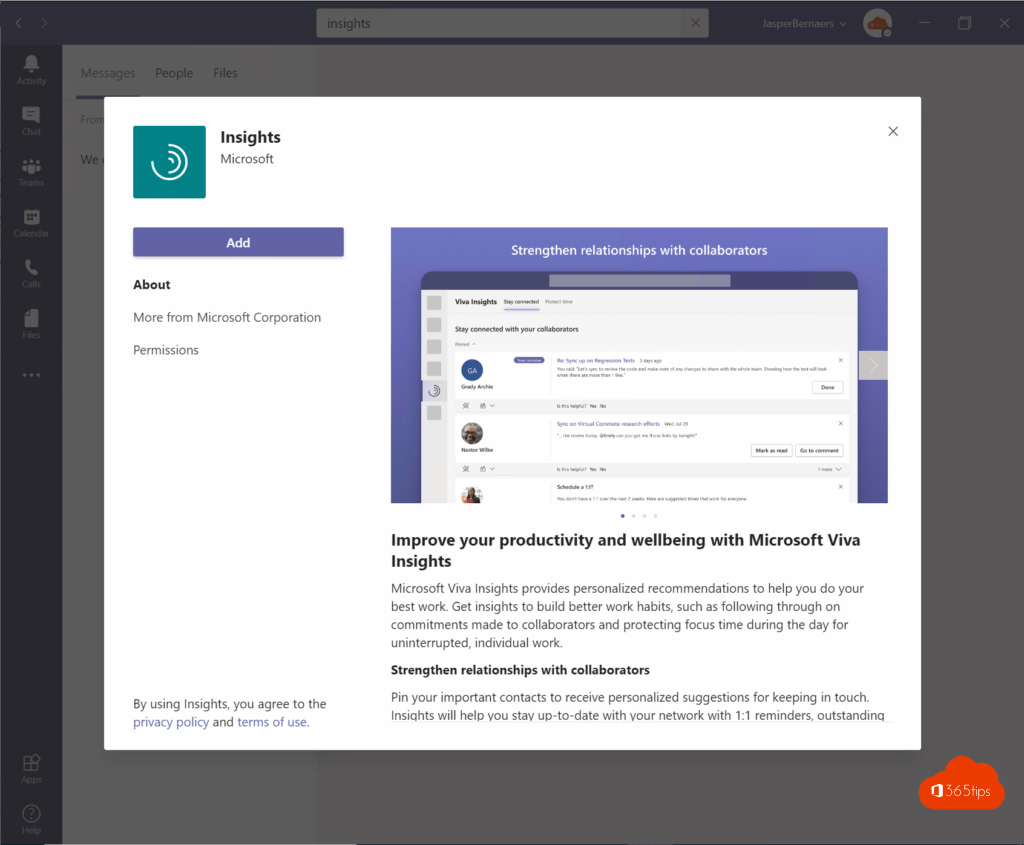Switch to the People tab
The image size is (1024, 845).
pos(174,72)
